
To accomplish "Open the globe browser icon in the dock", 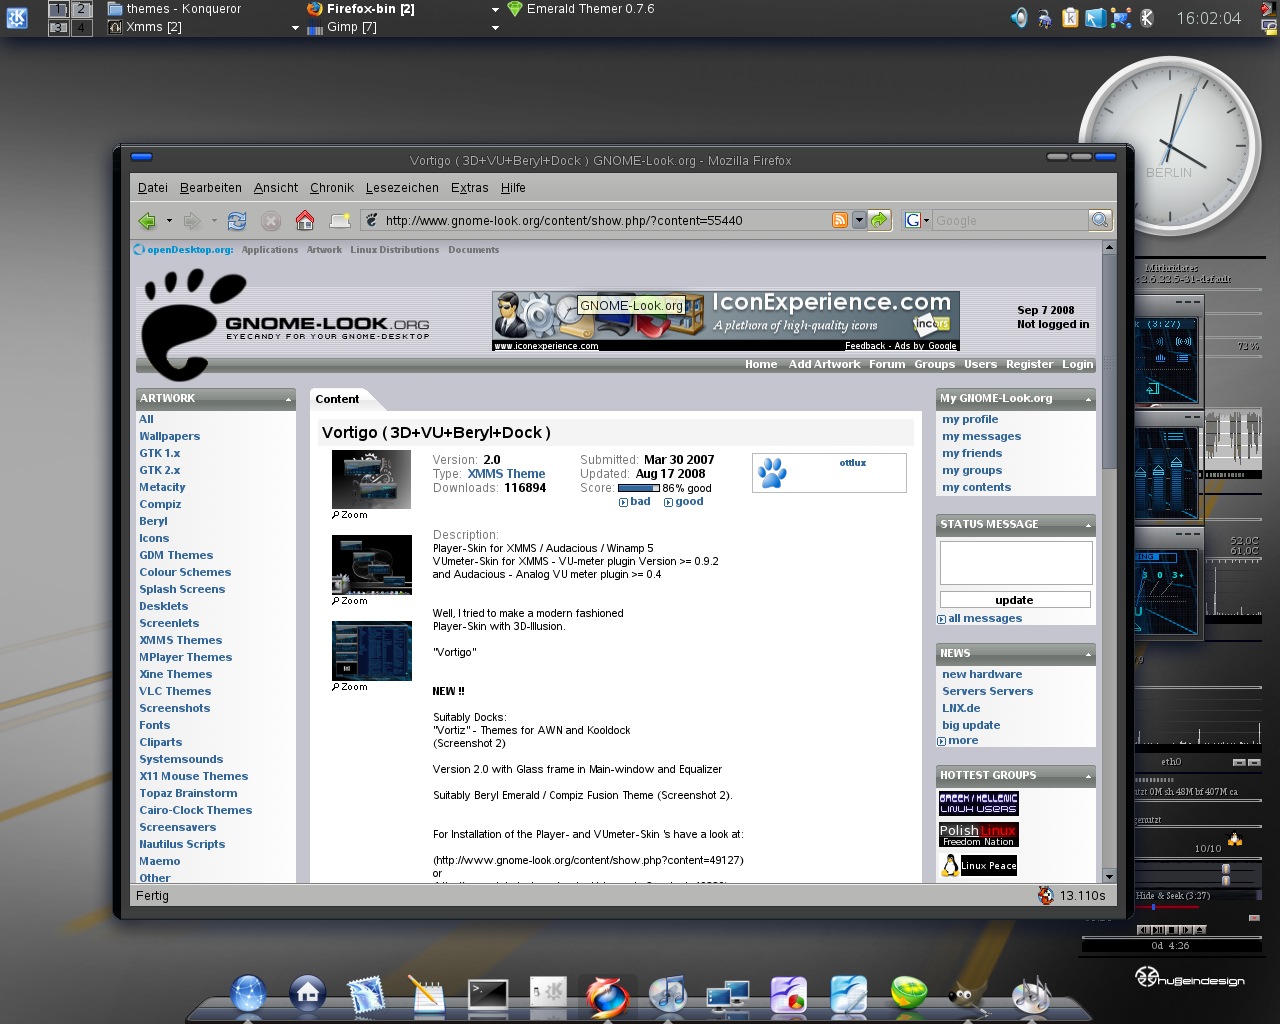I will tap(248, 994).
